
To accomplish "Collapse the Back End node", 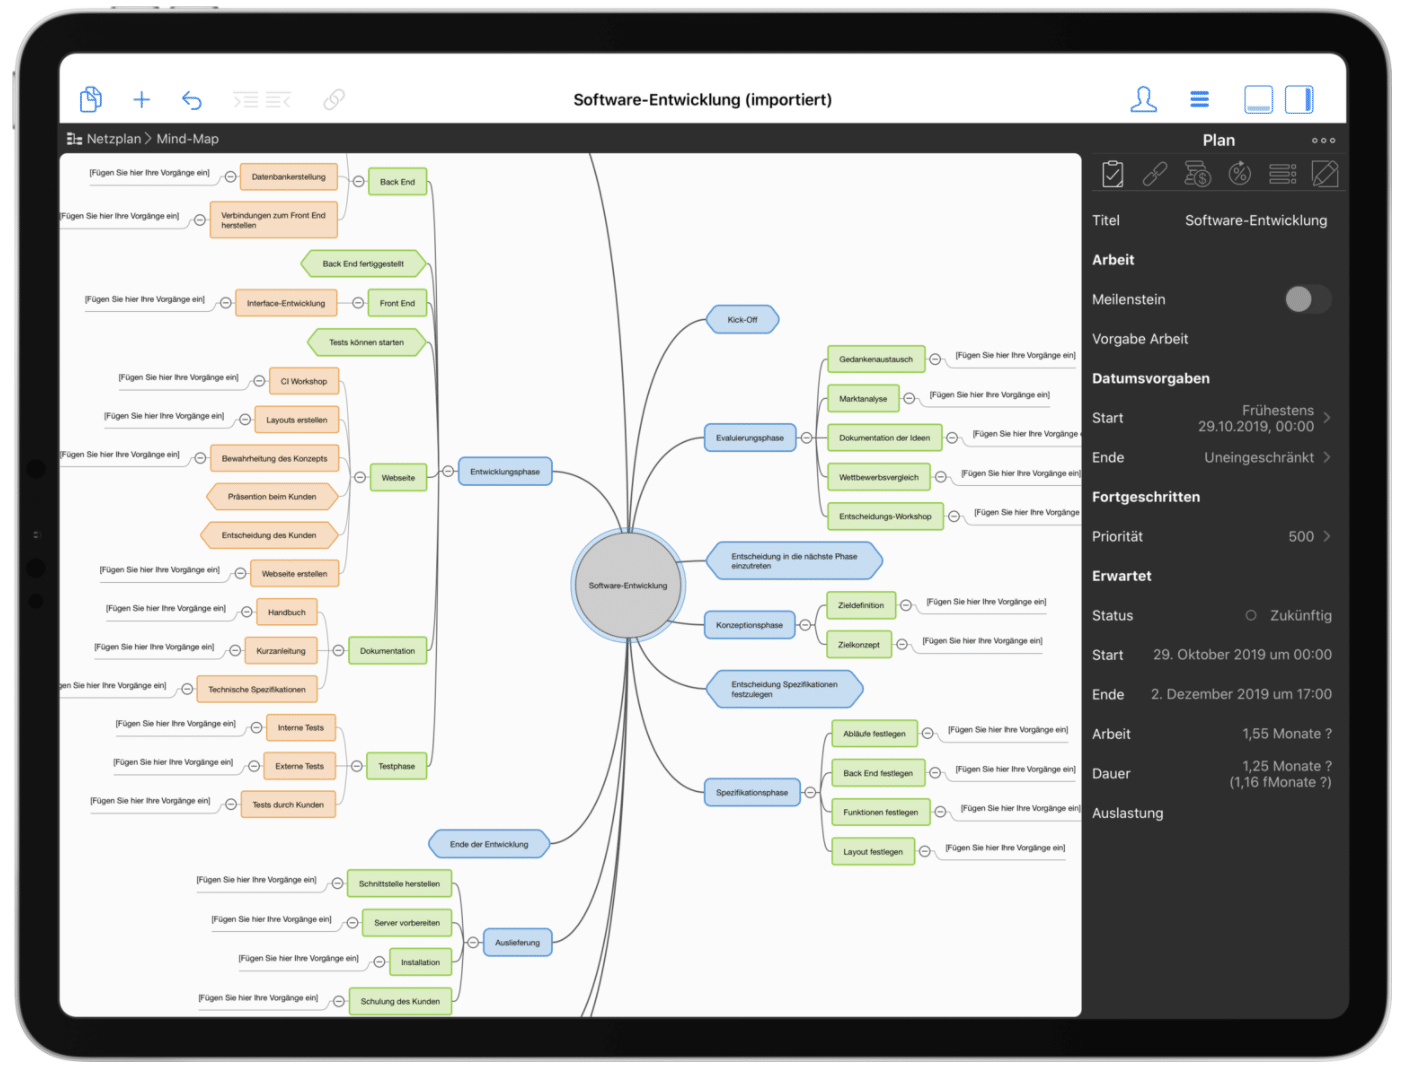I will pos(358,181).
